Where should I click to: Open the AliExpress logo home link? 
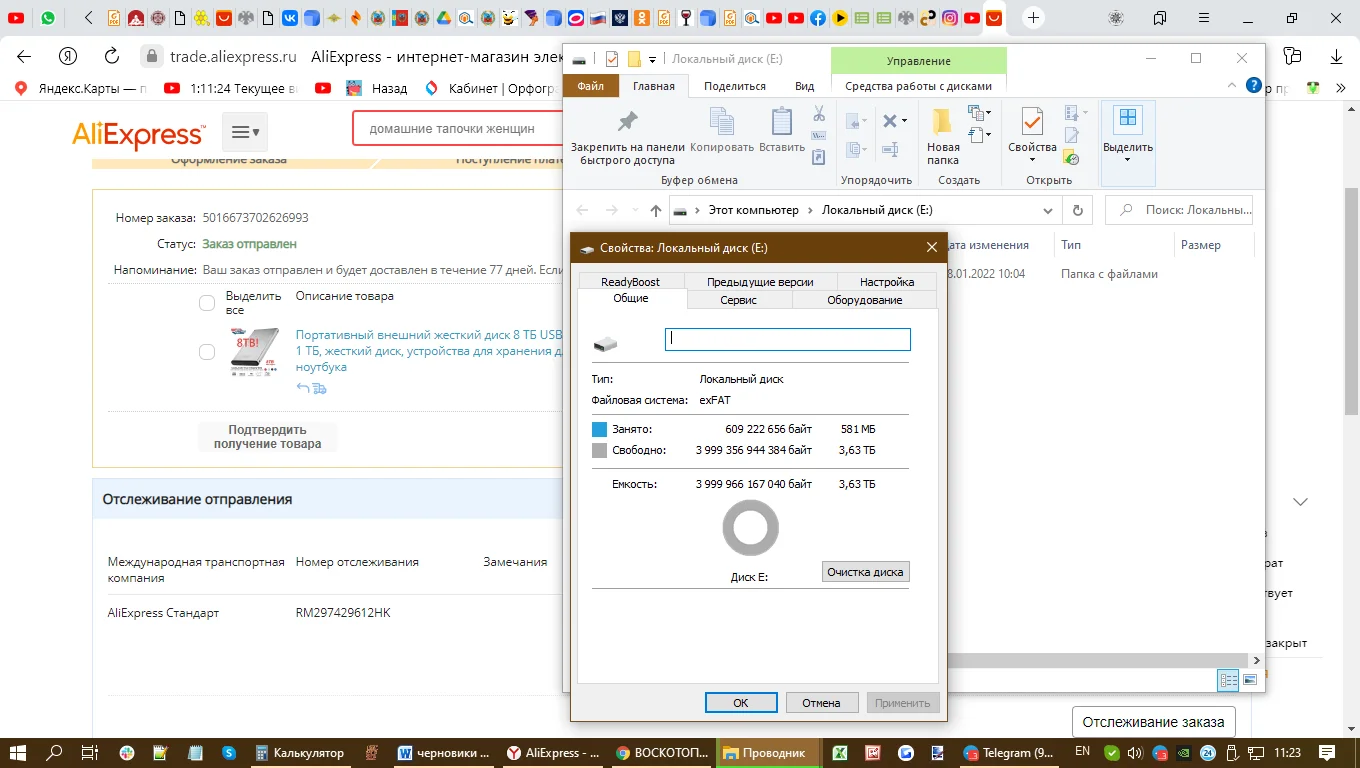[x=138, y=132]
